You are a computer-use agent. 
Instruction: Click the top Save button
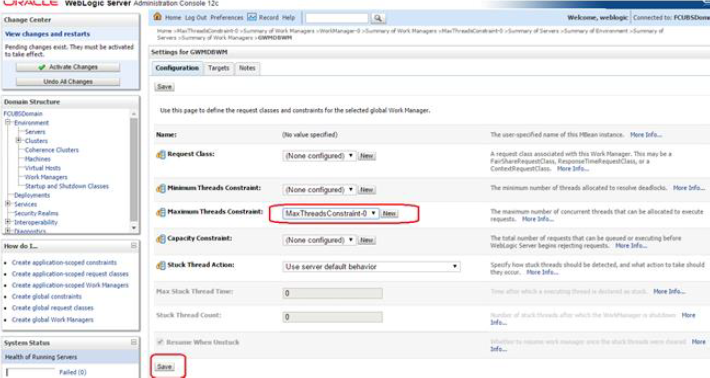(x=164, y=86)
